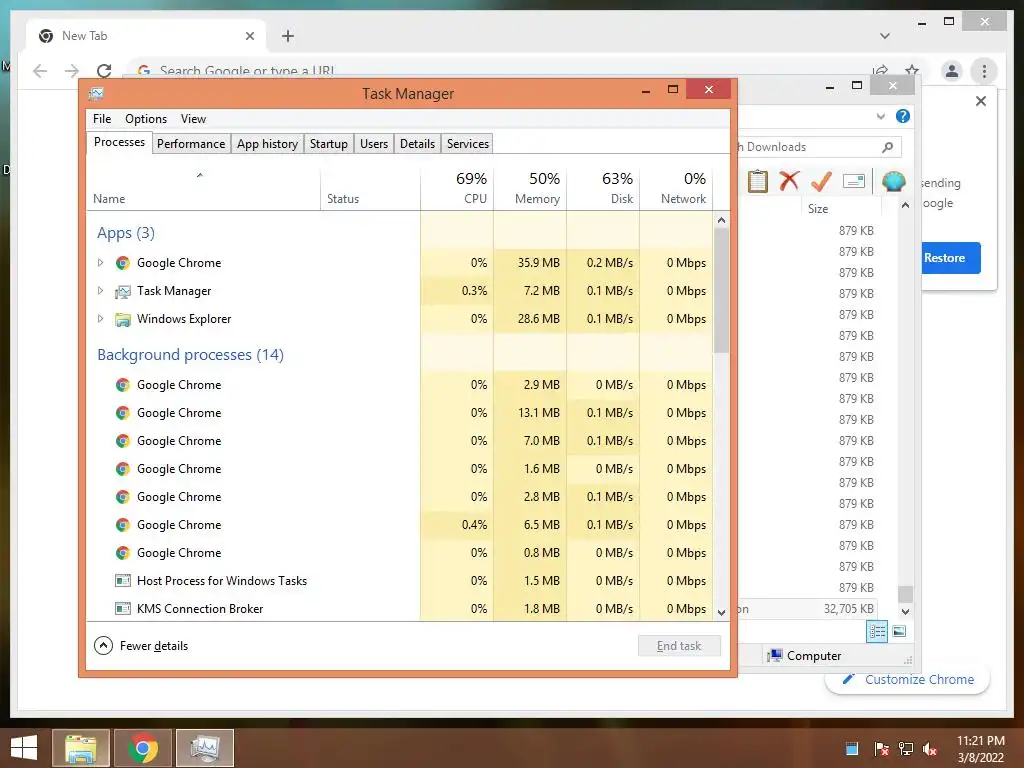Switch to the Services tab
This screenshot has height=768, width=1024.
[468, 144]
